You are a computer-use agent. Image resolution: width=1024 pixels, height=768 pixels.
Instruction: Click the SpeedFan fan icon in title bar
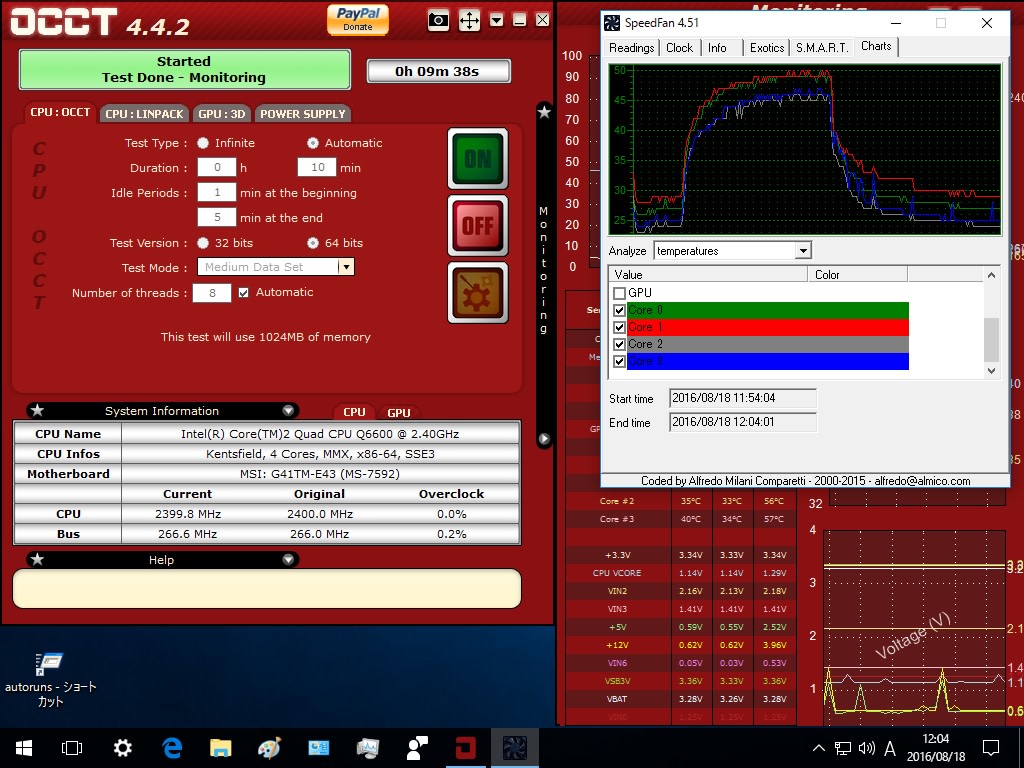point(612,23)
